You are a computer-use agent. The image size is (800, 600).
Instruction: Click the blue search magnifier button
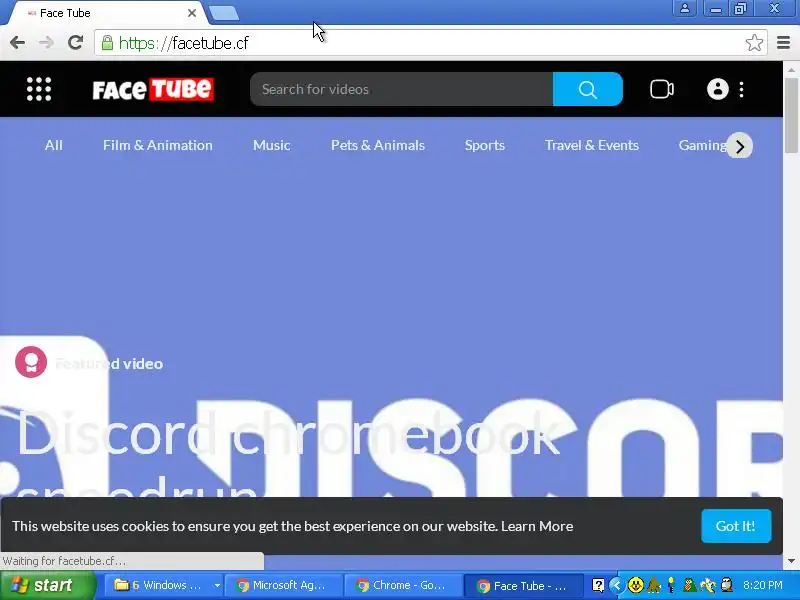[x=588, y=89]
